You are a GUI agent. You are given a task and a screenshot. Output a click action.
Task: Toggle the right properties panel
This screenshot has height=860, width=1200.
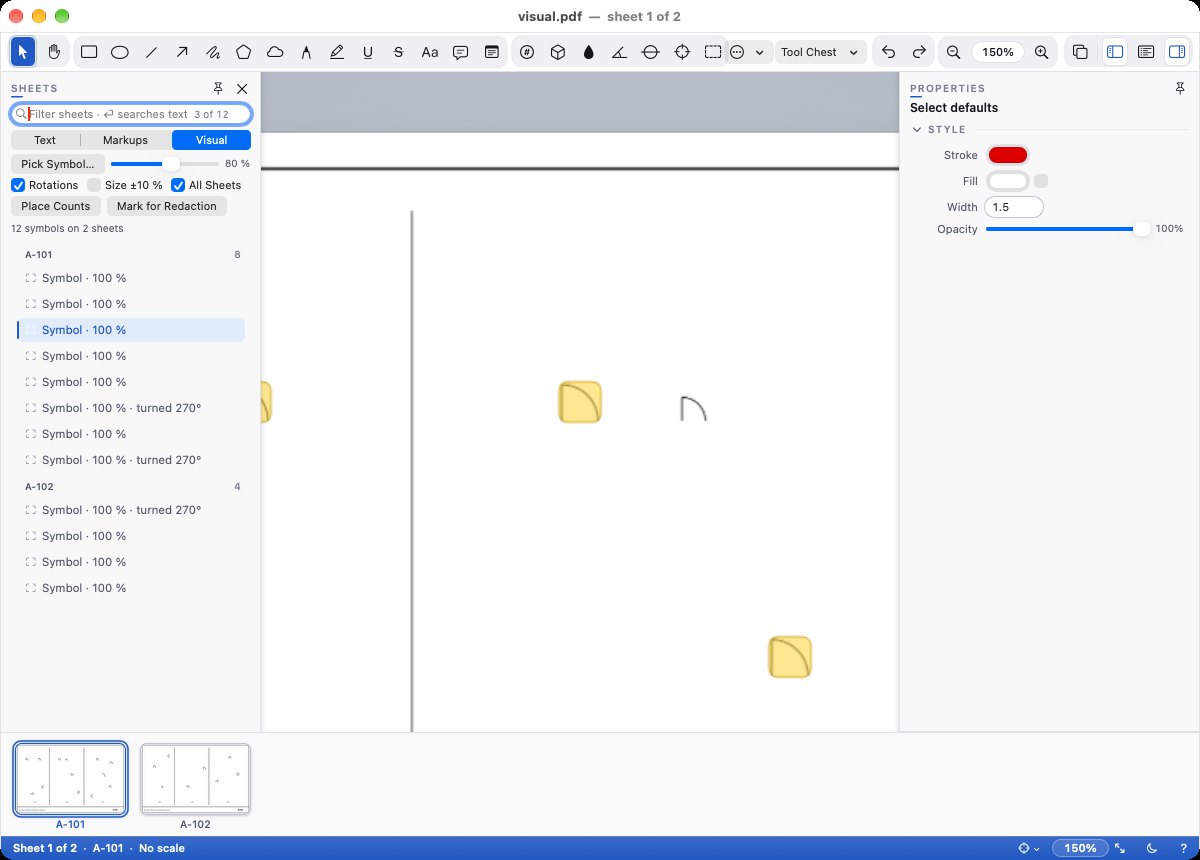(1177, 52)
